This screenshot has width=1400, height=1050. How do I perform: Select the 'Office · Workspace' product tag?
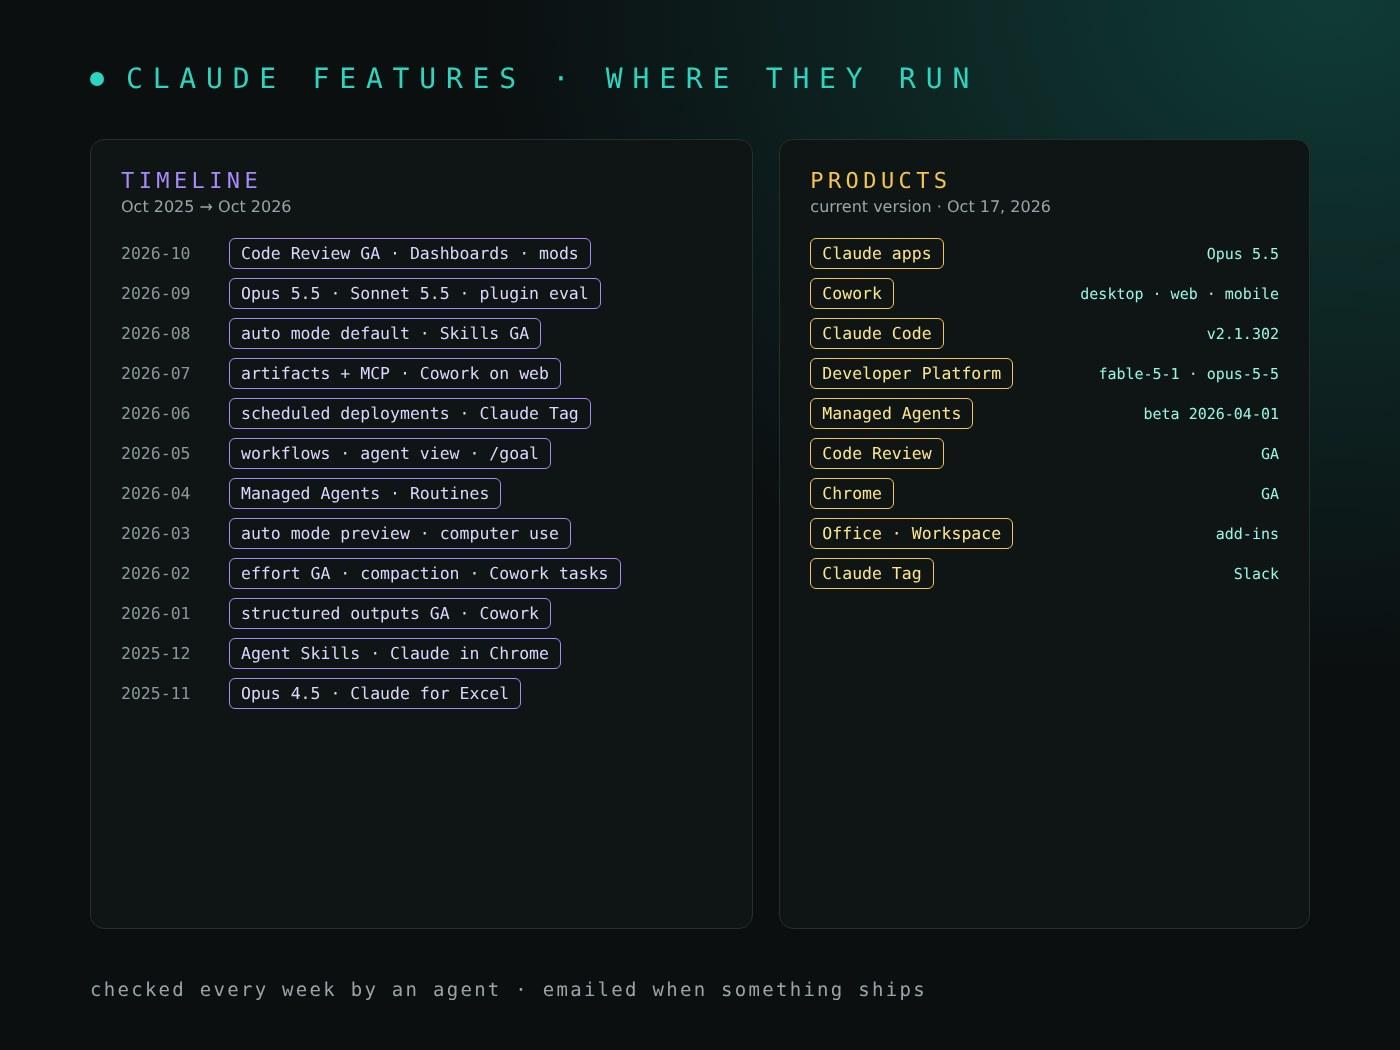click(912, 534)
